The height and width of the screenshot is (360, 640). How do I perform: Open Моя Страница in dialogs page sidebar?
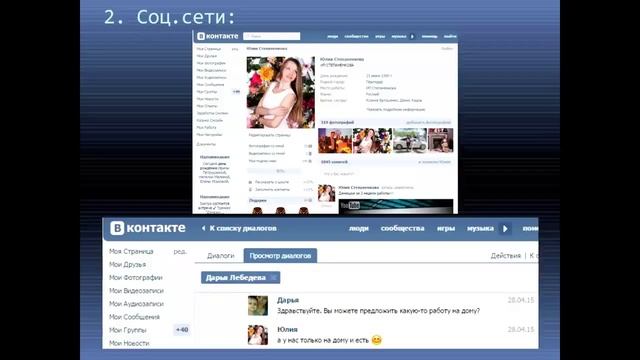coord(131,251)
